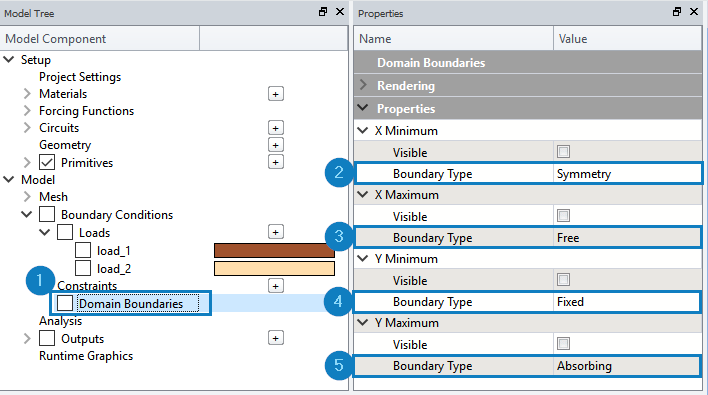Add an output using Outputs plus button

tap(275, 338)
